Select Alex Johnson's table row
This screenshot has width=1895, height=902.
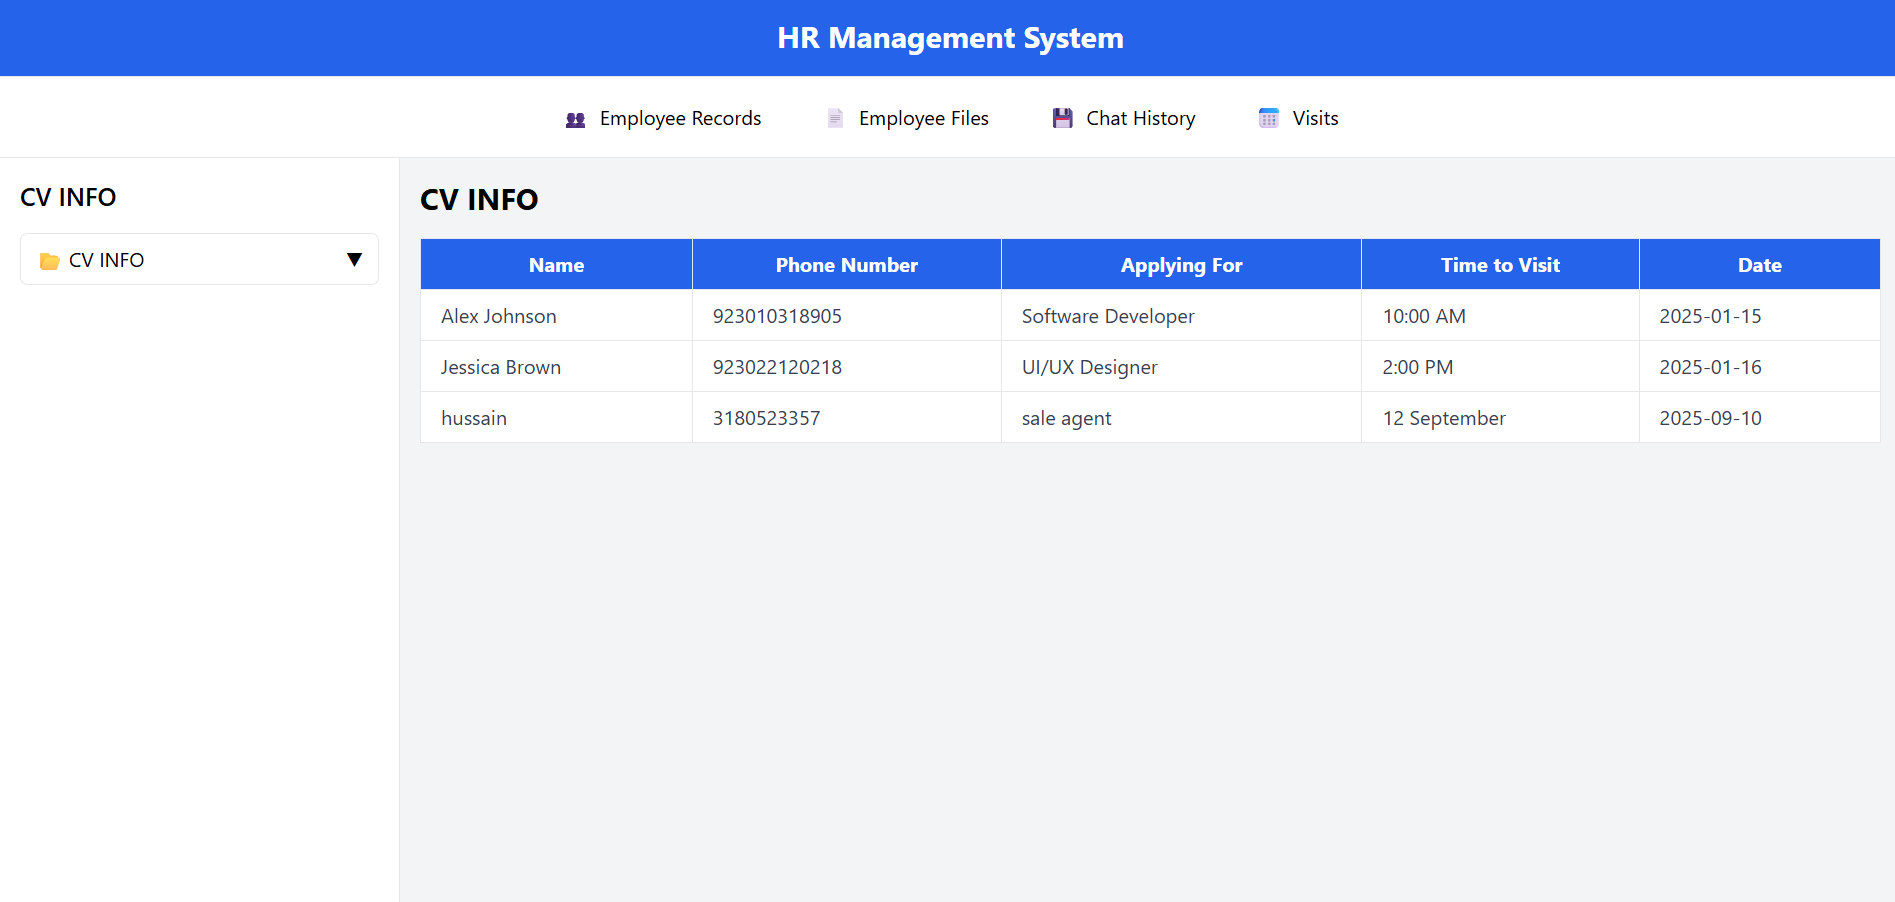[498, 316]
